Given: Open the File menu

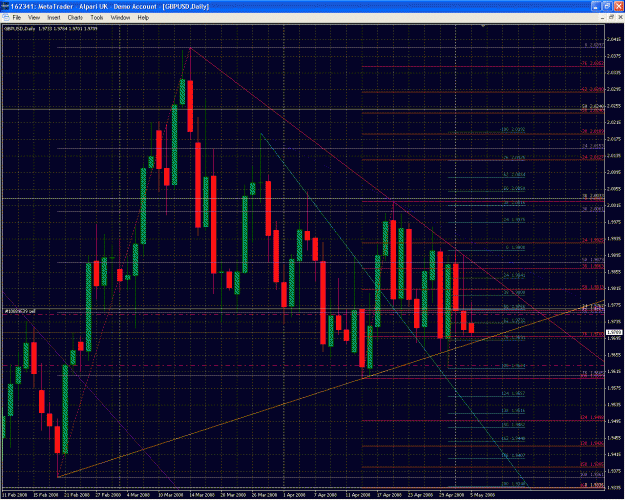Looking at the screenshot, I should [16, 18].
